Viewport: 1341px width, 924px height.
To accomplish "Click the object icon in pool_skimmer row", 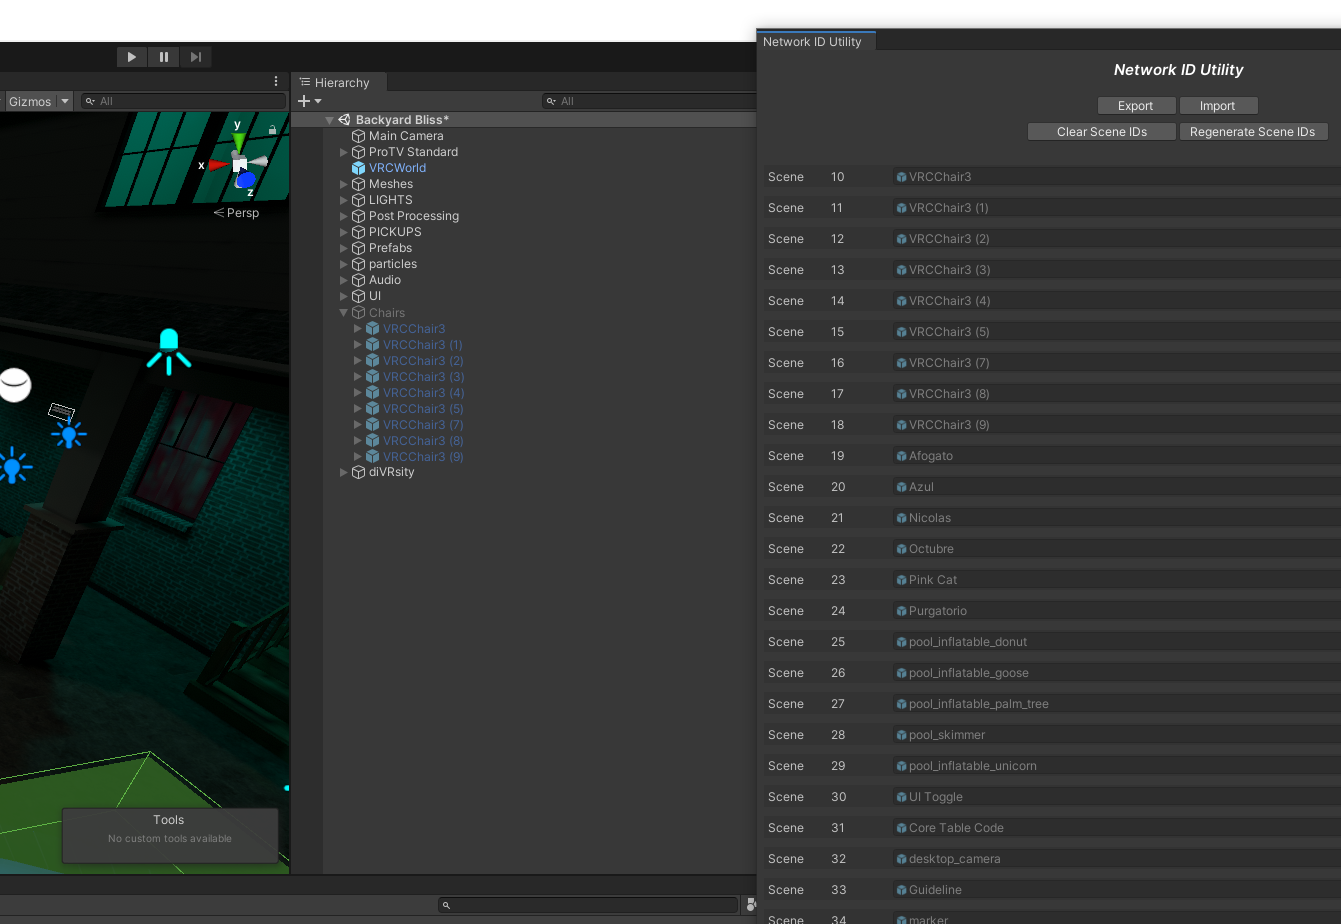I will 901,735.
